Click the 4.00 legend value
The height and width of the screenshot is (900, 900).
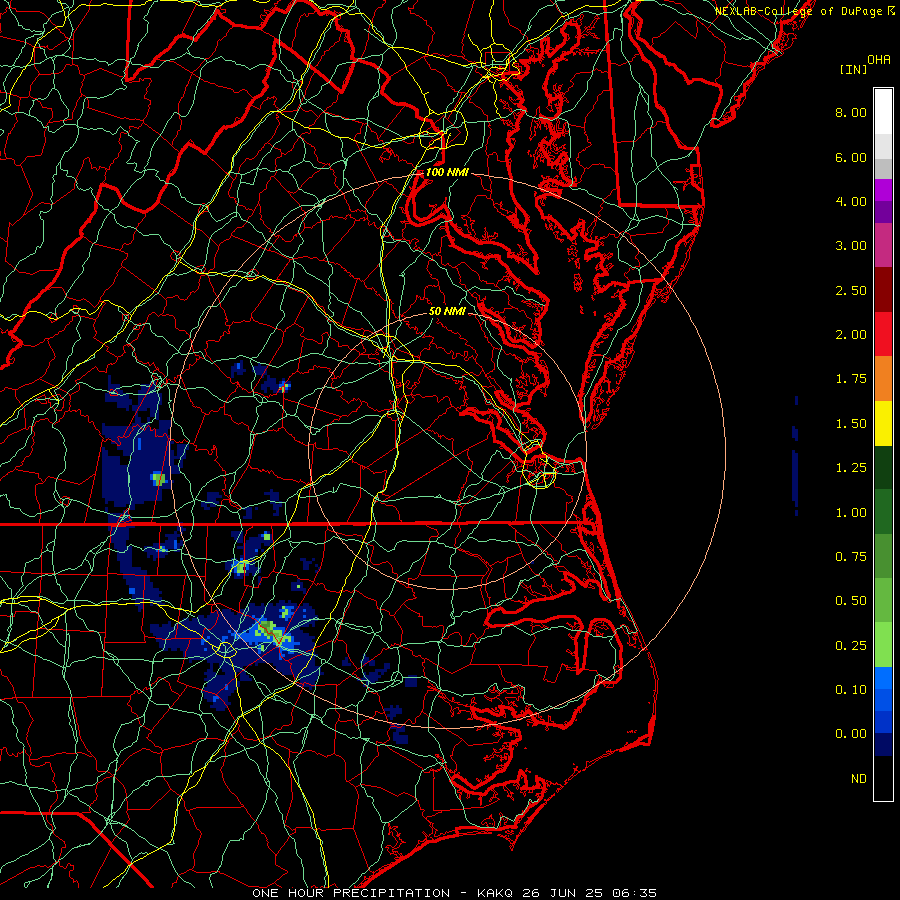tap(851, 201)
